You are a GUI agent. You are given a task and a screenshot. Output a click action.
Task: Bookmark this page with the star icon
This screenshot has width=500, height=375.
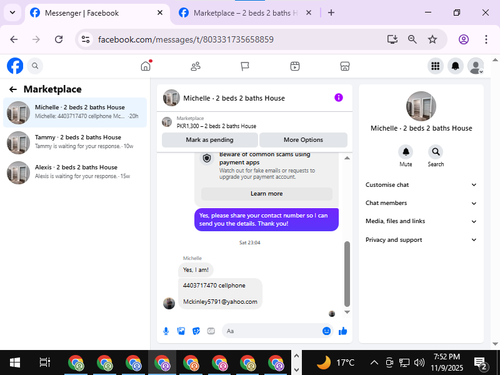(432, 39)
